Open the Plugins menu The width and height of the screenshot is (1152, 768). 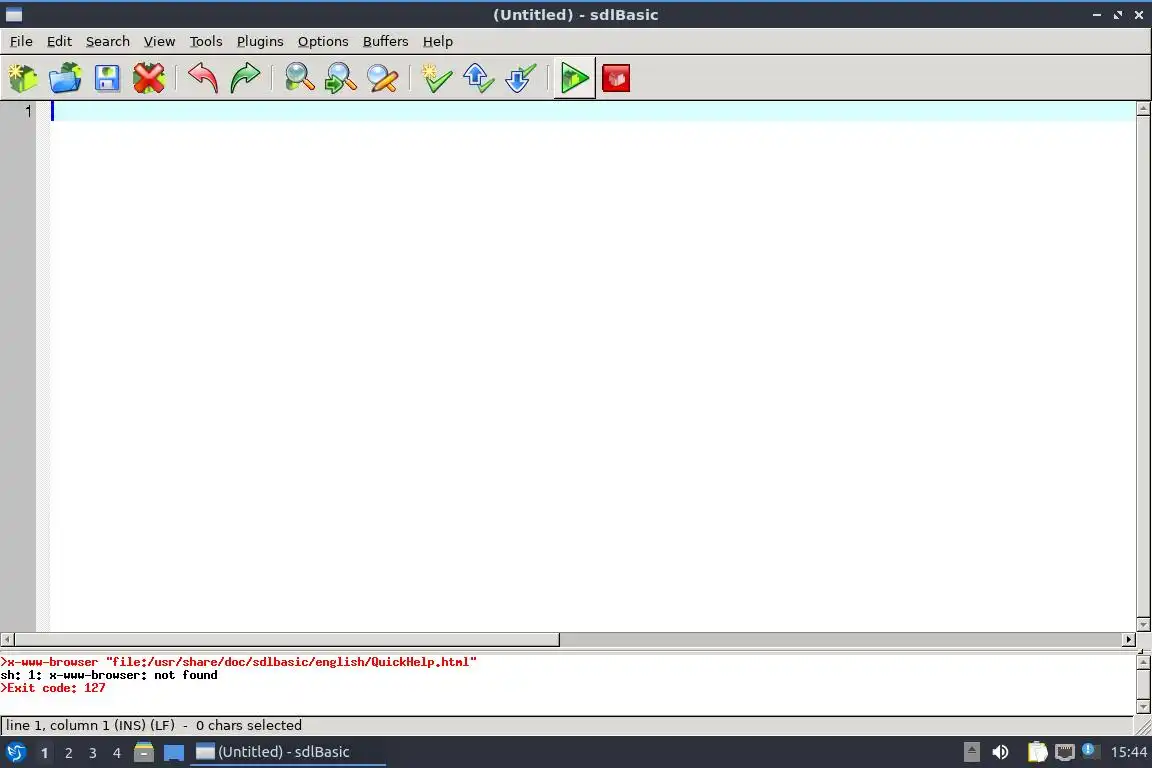tap(259, 41)
